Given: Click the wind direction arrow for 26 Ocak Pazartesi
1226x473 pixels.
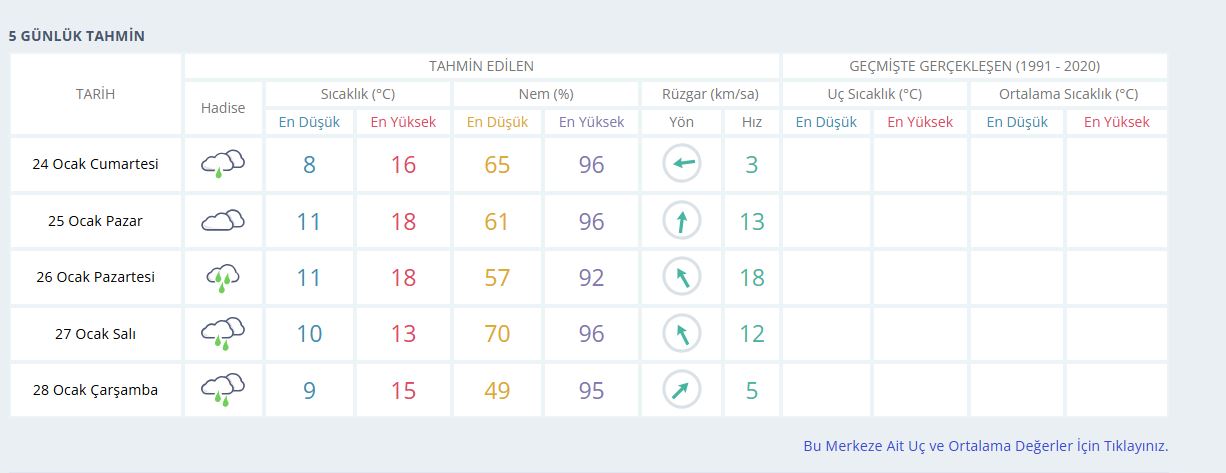Looking at the screenshot, I should pyautogui.click(x=681, y=278).
